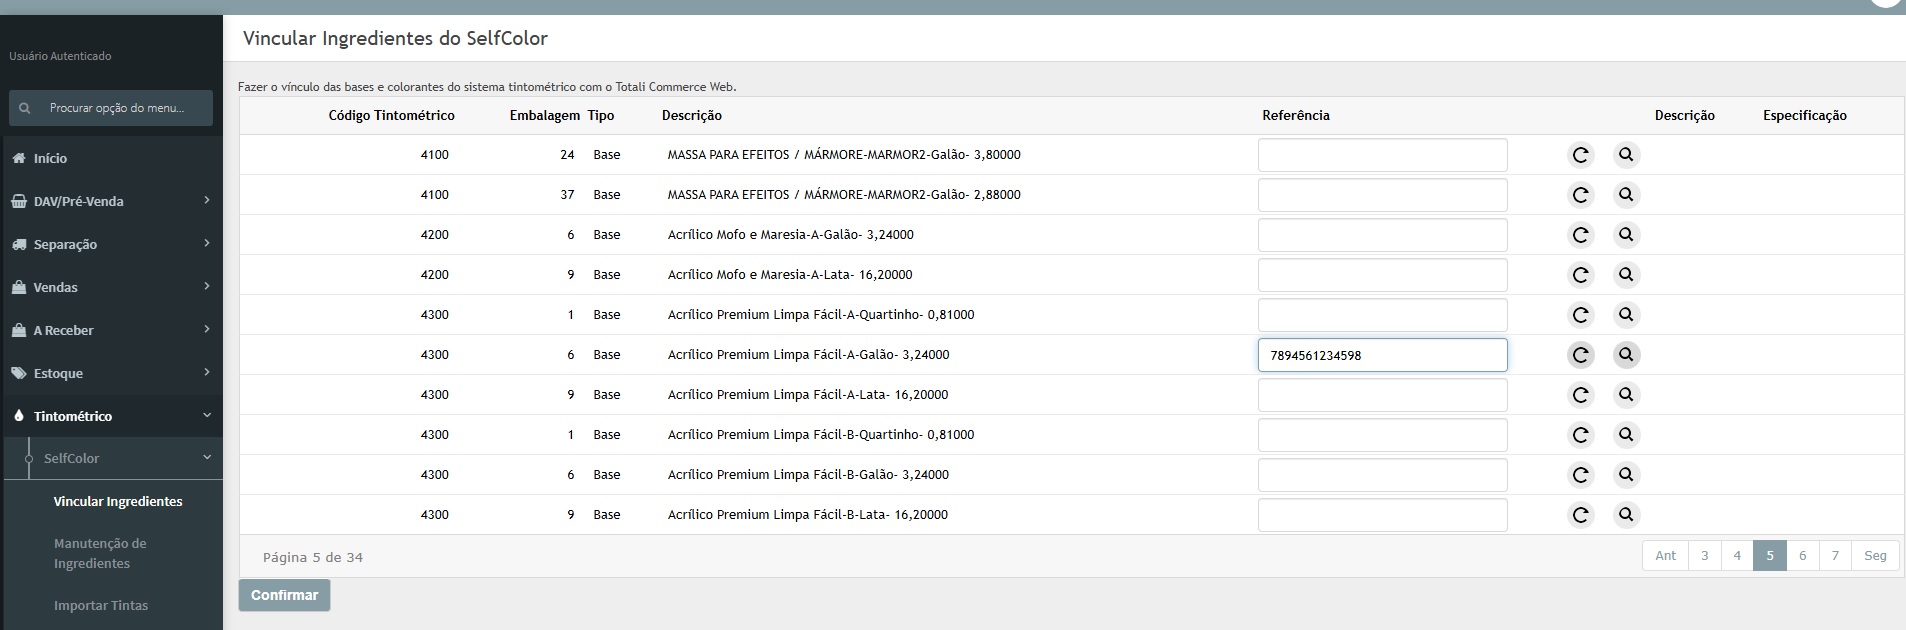This screenshot has height=630, width=1906.
Task: Click search icon for MARMOR2 Galão 2,88000 row
Action: point(1626,195)
